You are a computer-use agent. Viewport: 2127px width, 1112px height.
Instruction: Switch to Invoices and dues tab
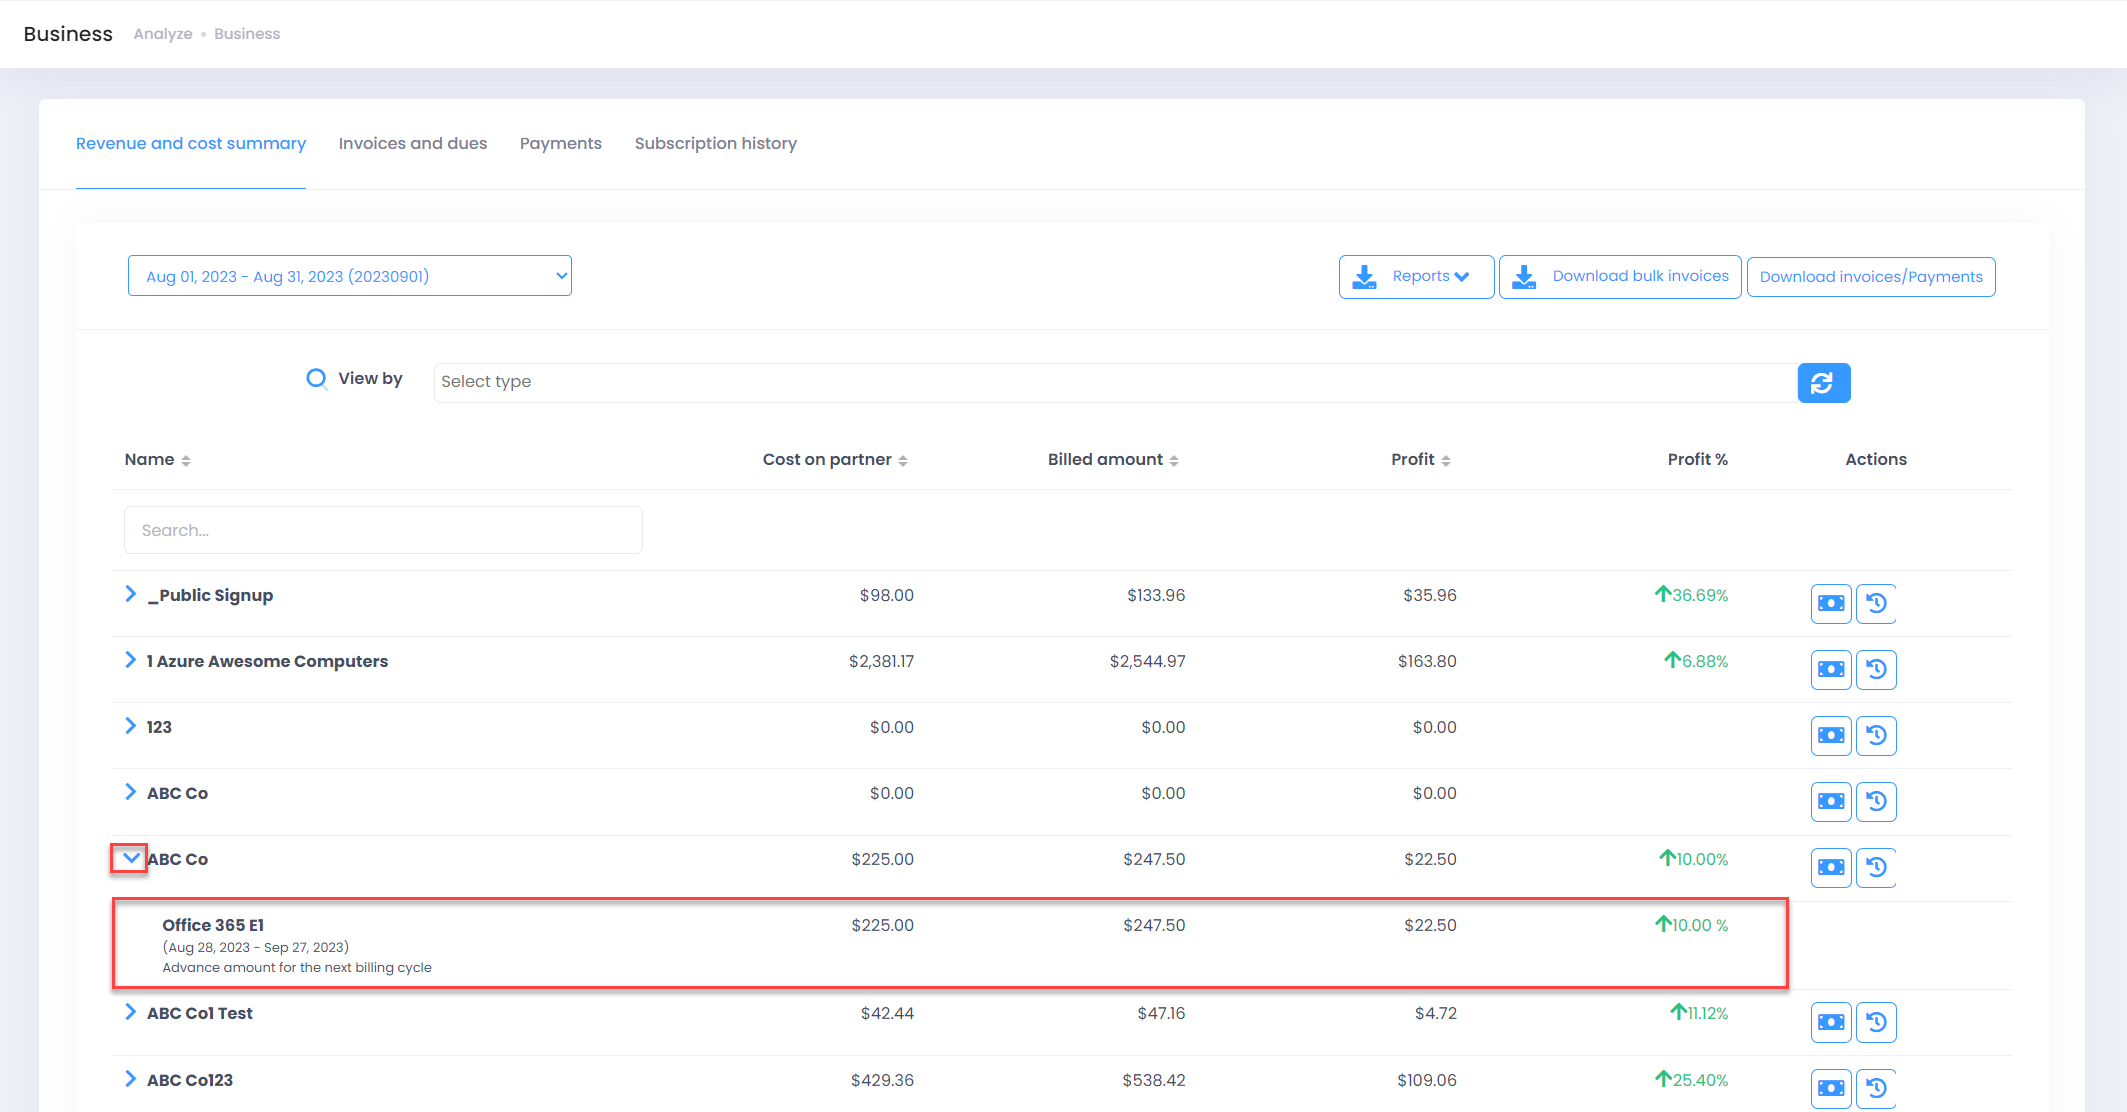pos(413,144)
